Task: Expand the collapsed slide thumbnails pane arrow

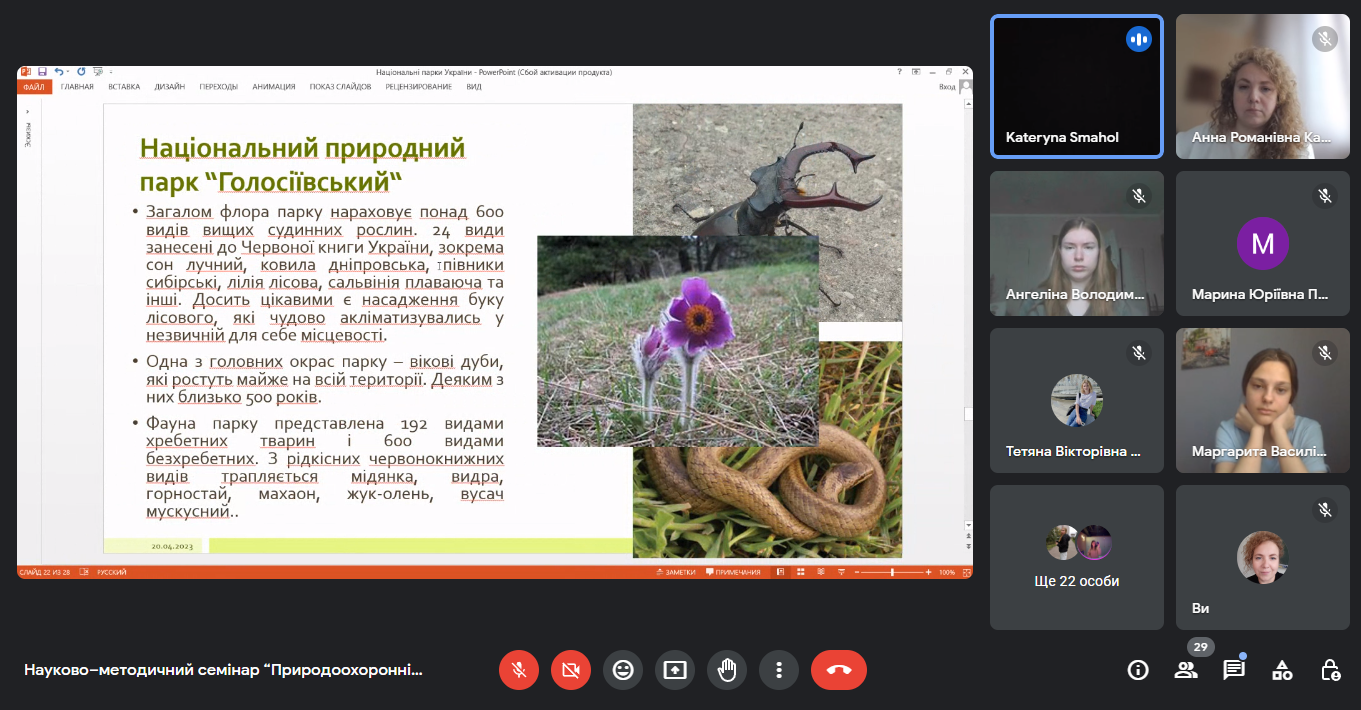Action: (x=28, y=112)
